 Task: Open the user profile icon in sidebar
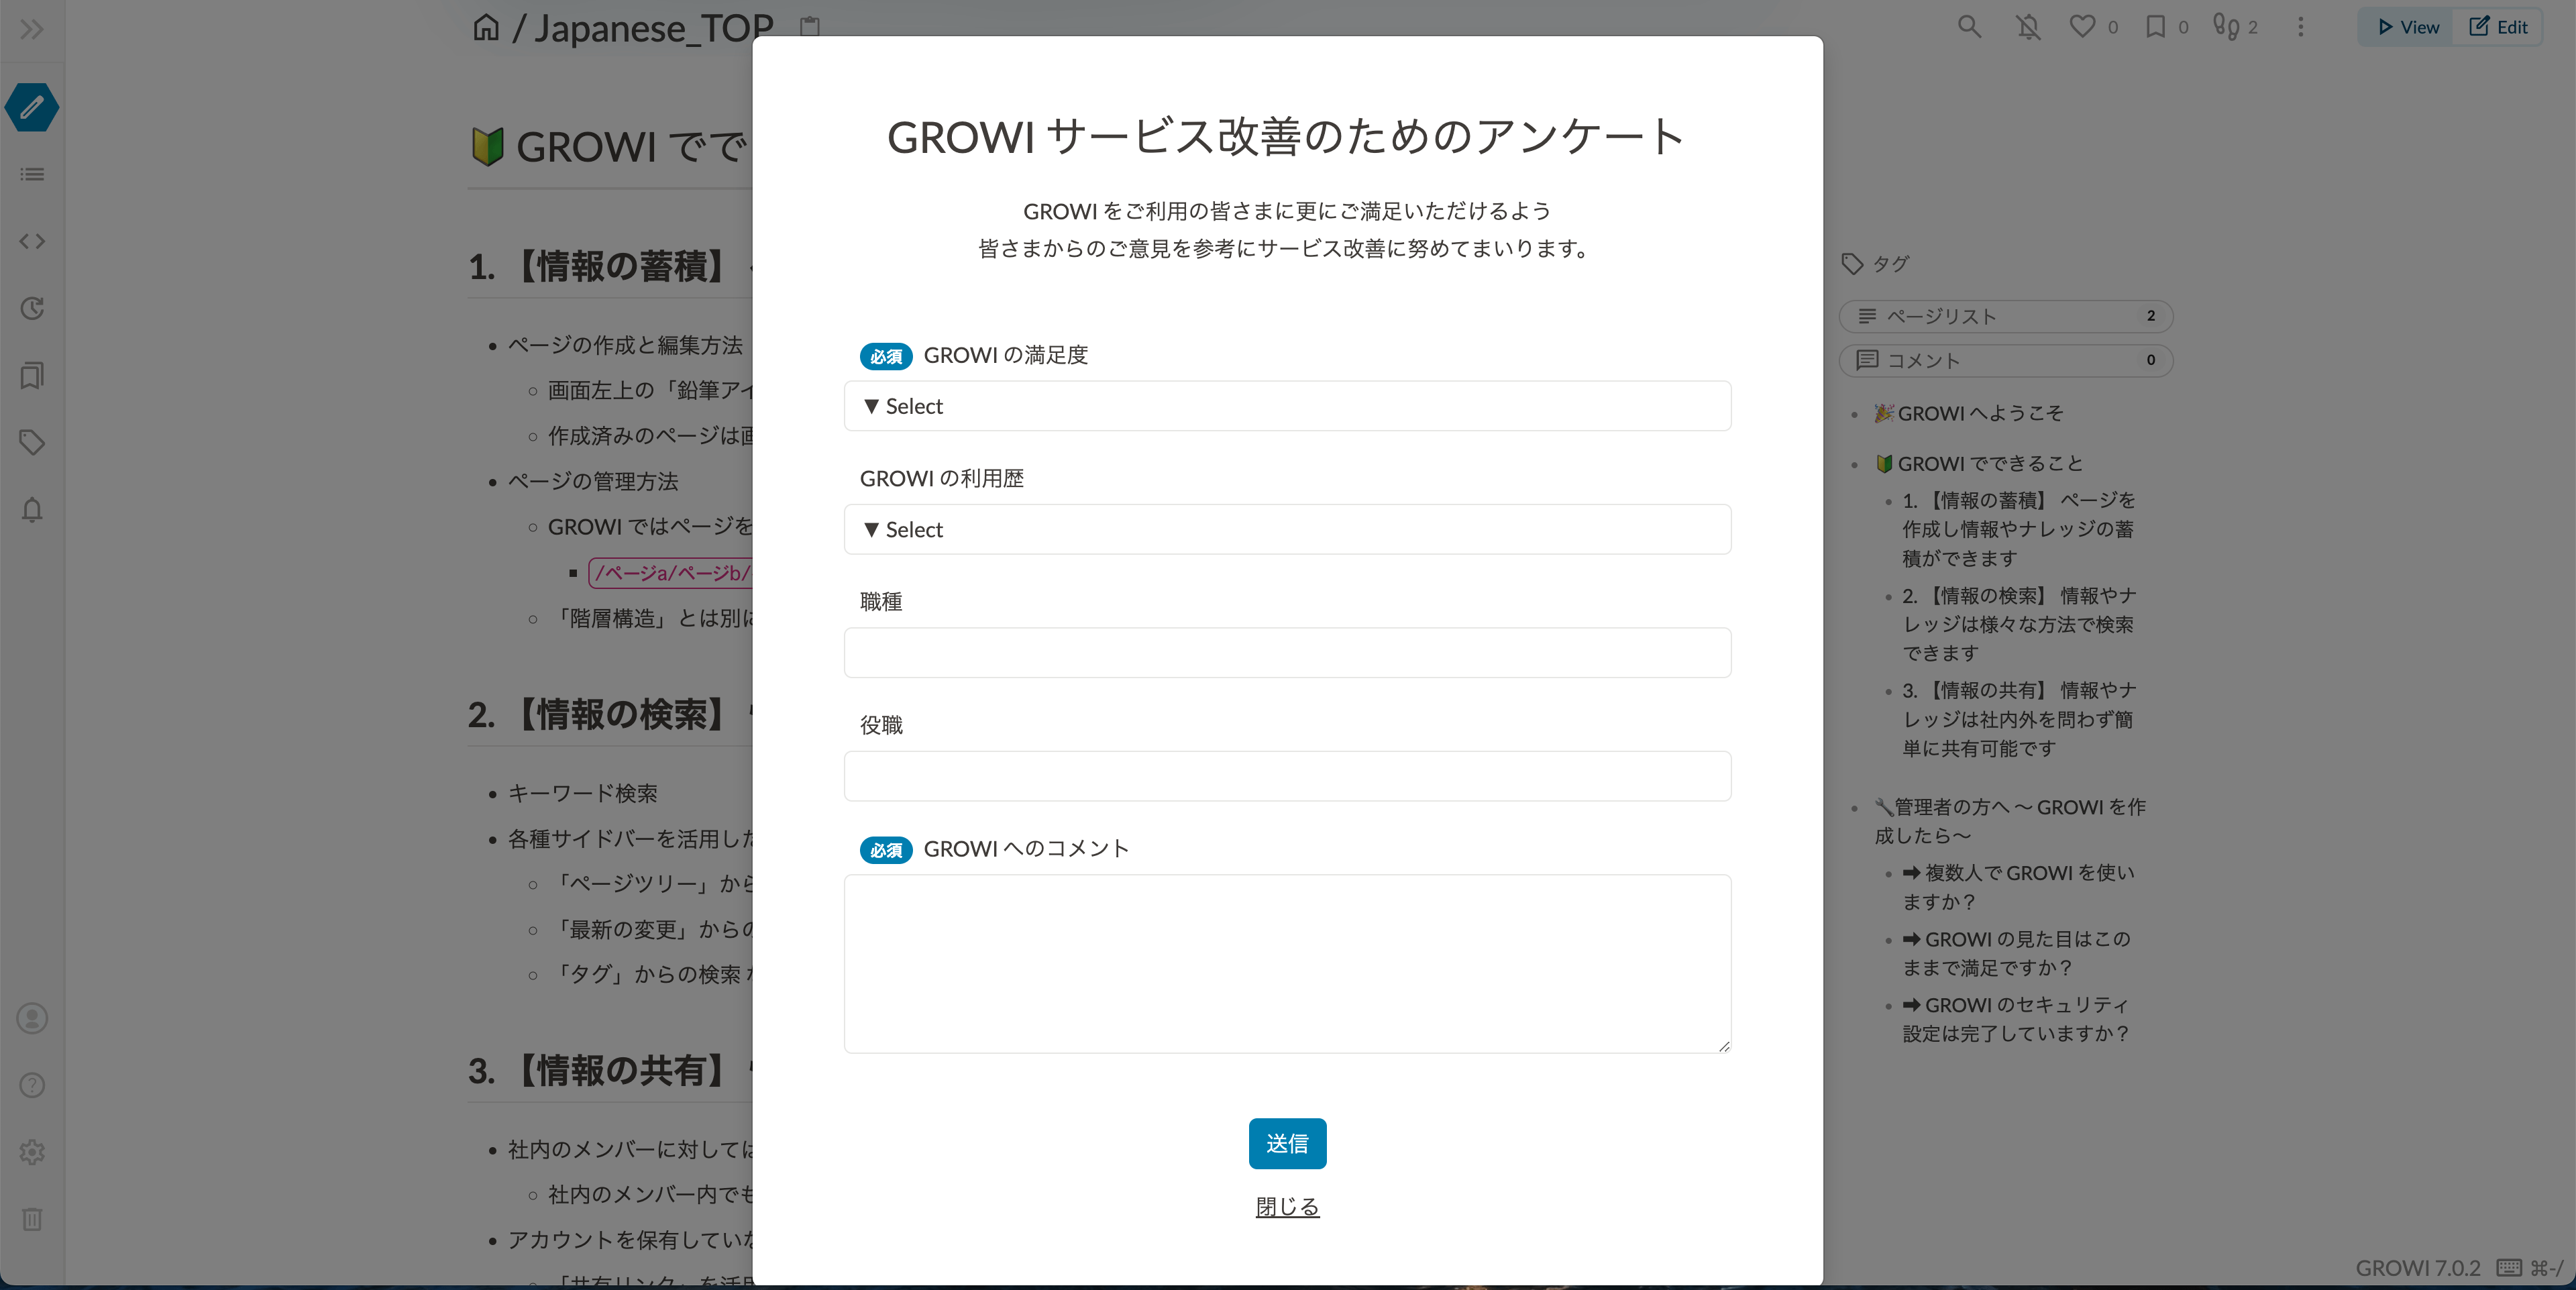32,1018
